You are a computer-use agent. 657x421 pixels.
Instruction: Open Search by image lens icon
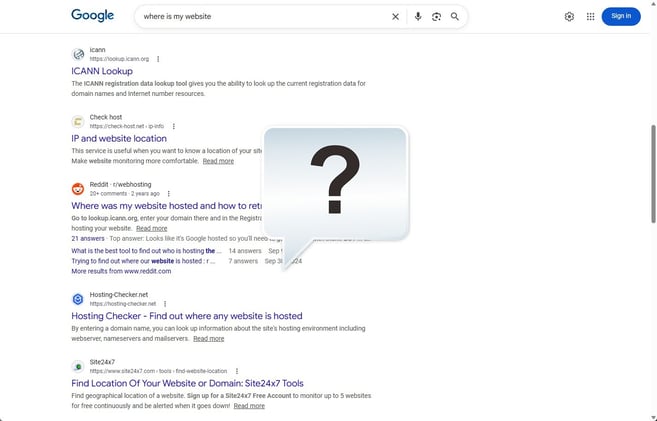point(436,17)
